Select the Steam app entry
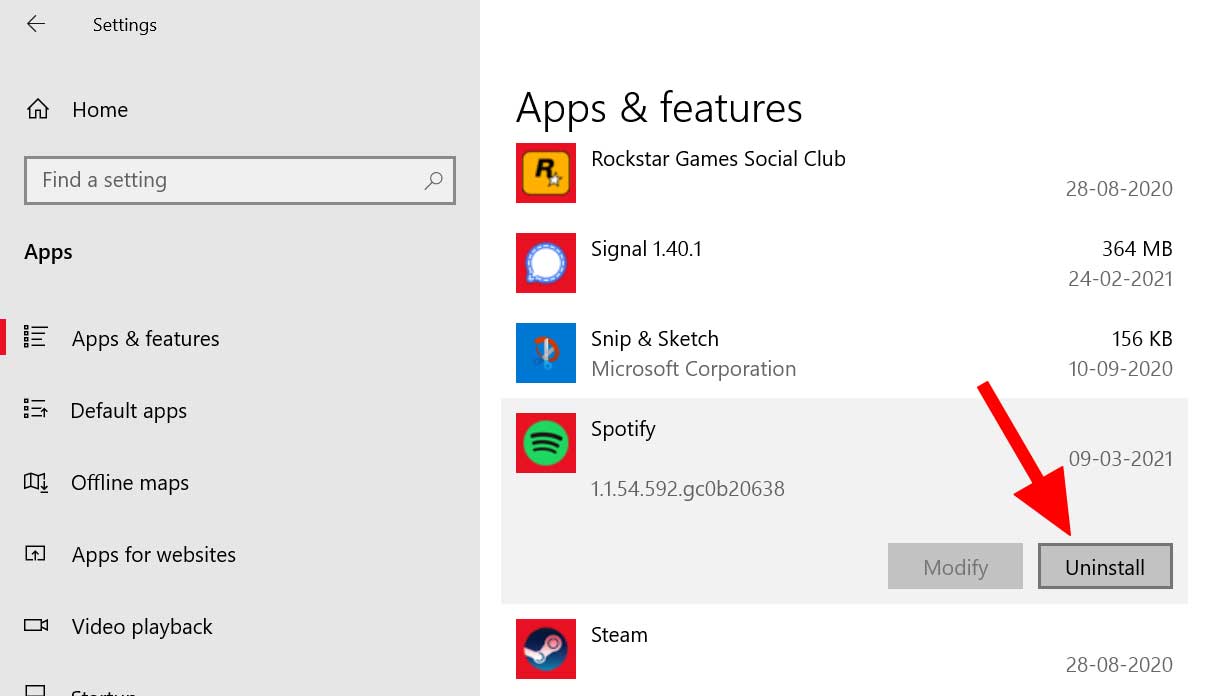The width and height of the screenshot is (1221, 696). (x=619, y=634)
